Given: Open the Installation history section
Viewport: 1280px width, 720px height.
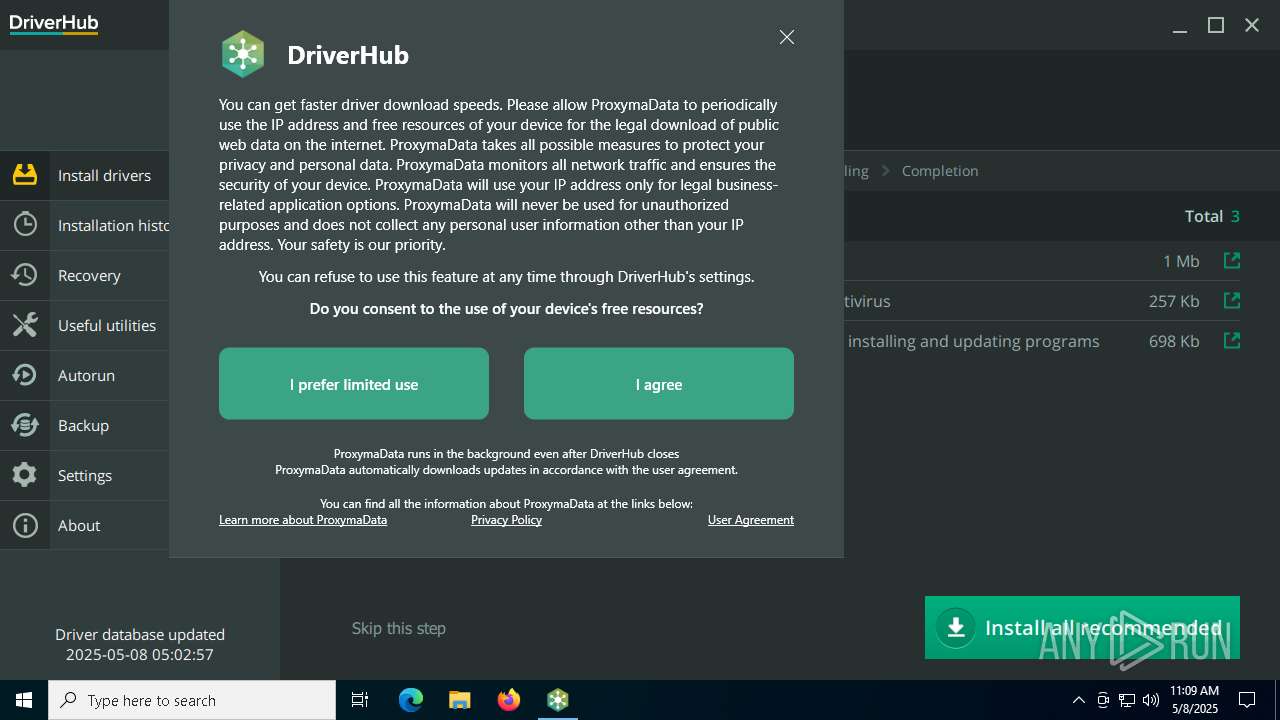Looking at the screenshot, I should (x=85, y=225).
